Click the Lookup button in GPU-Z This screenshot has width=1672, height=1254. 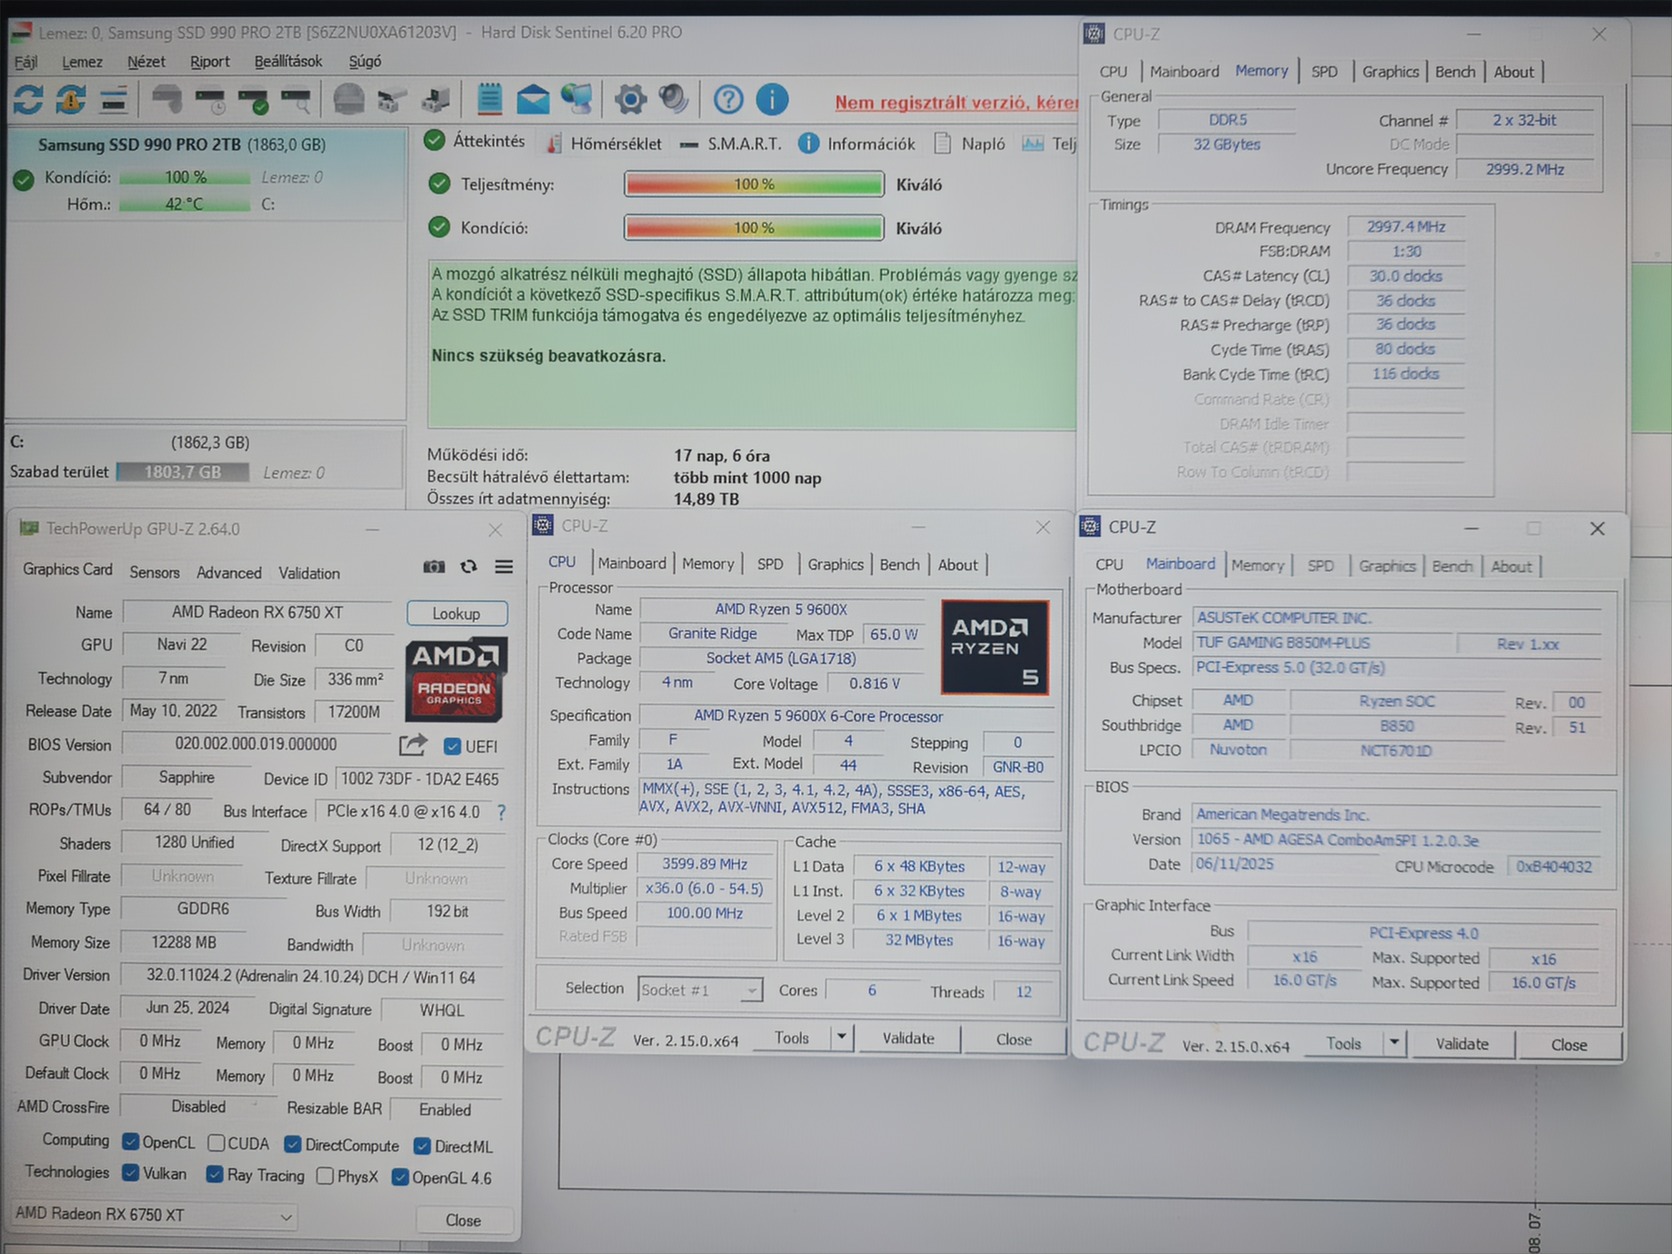(x=456, y=613)
